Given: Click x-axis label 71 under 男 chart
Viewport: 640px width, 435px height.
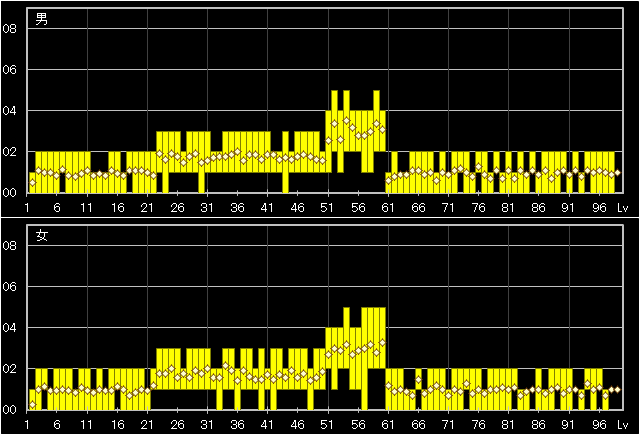Looking at the screenshot, I should click(x=448, y=208).
